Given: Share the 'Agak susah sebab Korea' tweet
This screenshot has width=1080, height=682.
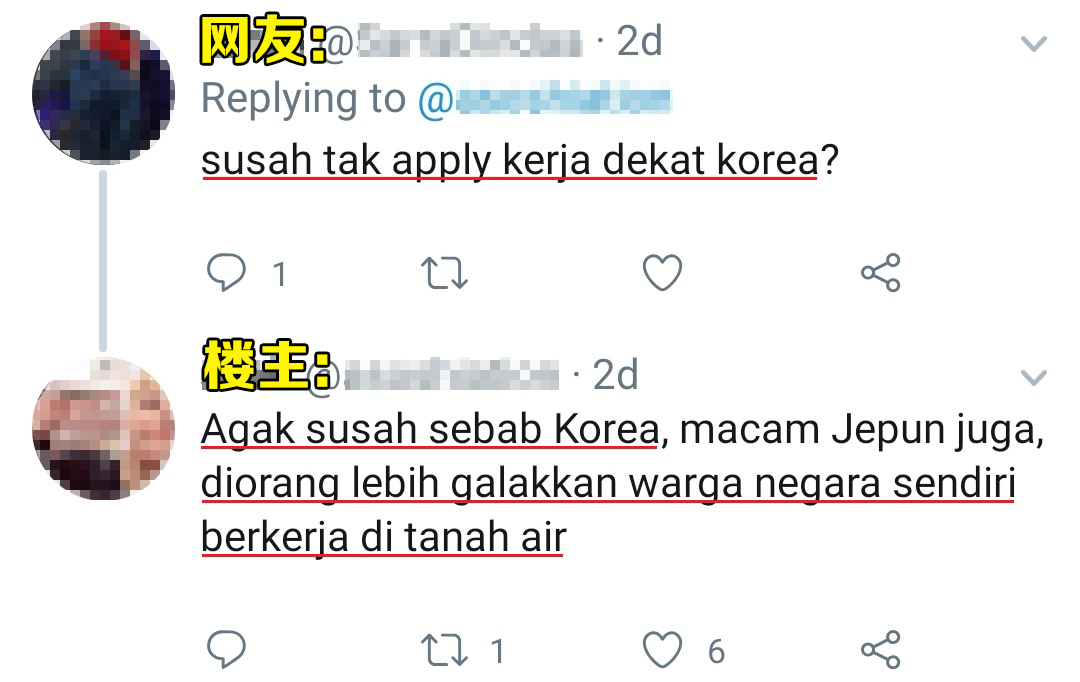Looking at the screenshot, I should point(881,650).
